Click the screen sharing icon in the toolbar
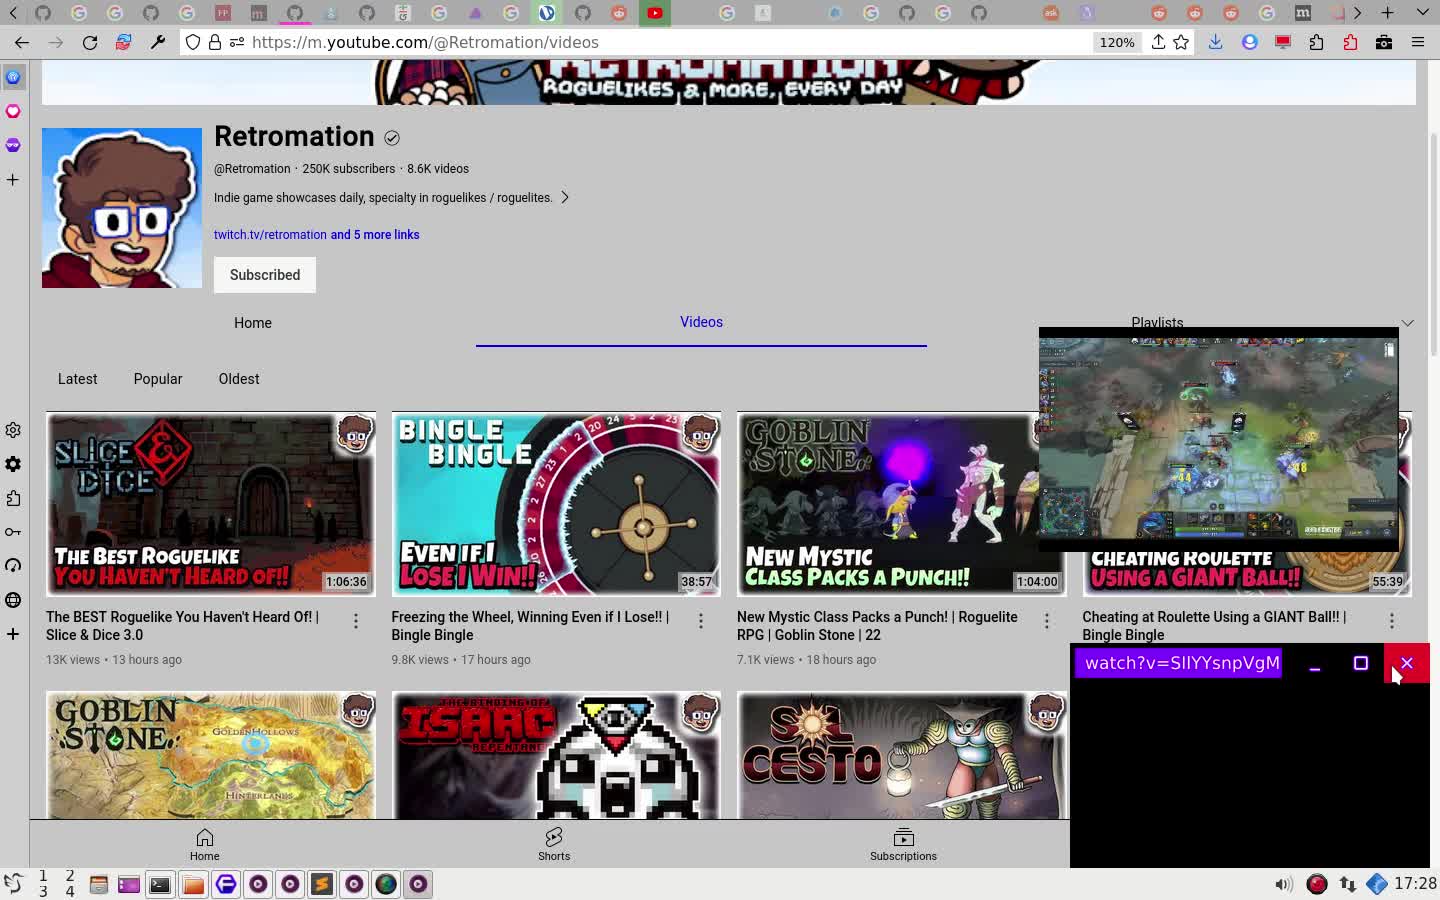The height and width of the screenshot is (900, 1440). click(x=1281, y=42)
